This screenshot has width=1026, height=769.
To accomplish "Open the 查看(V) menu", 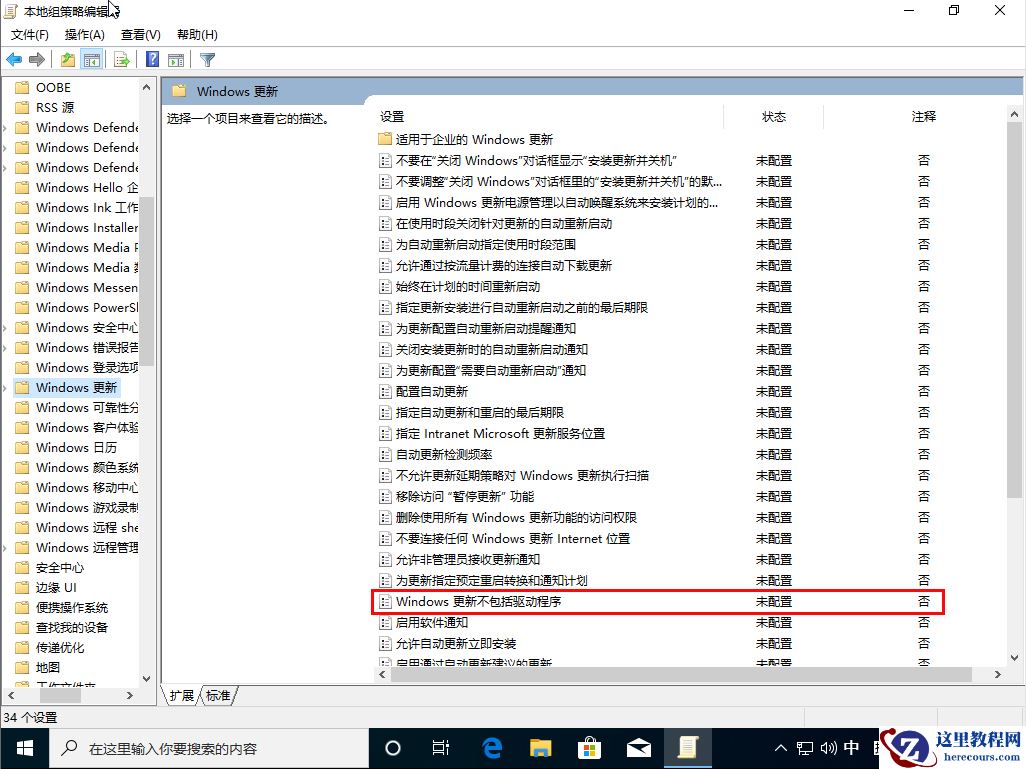I will 139,34.
